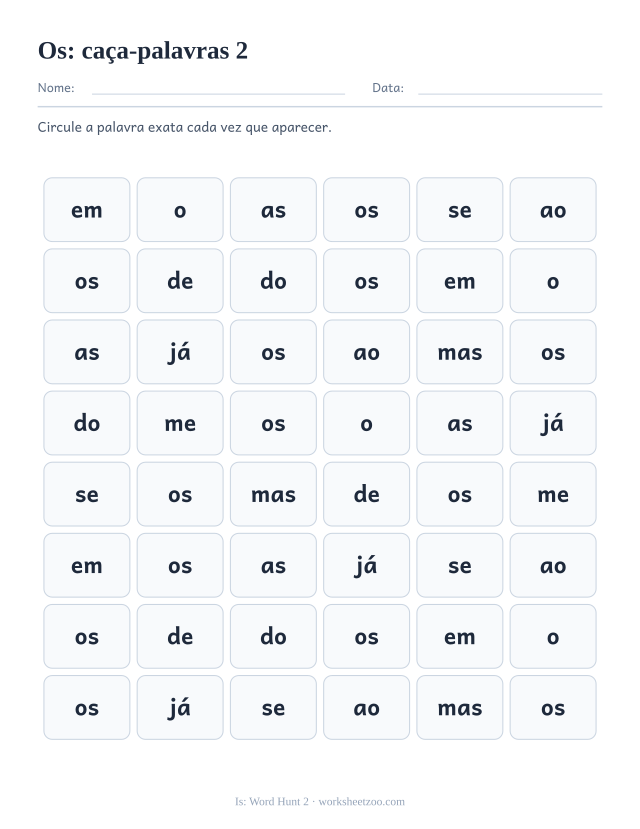Select the 'me' tile in row five
Screen dimensions: 640x829
point(553,494)
